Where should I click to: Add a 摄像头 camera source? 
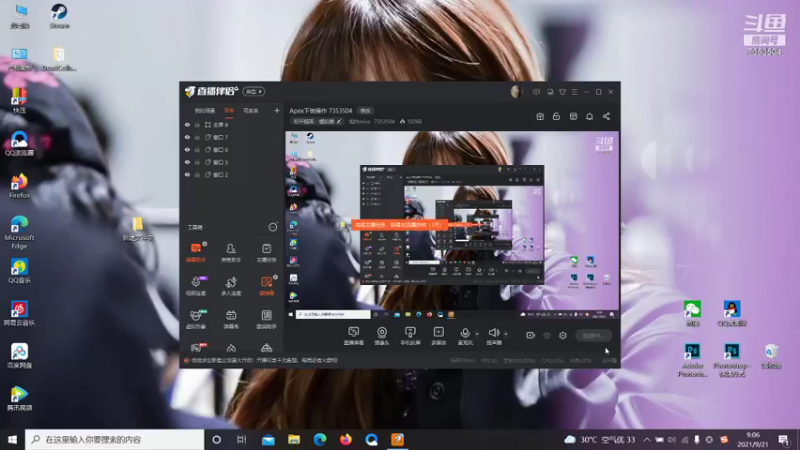point(382,336)
